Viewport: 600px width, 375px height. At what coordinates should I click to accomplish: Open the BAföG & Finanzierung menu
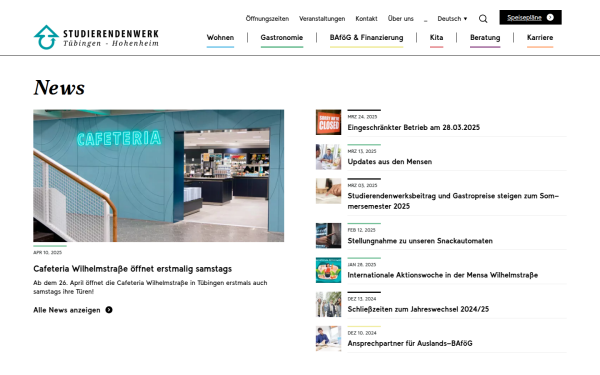pyautogui.click(x=367, y=38)
